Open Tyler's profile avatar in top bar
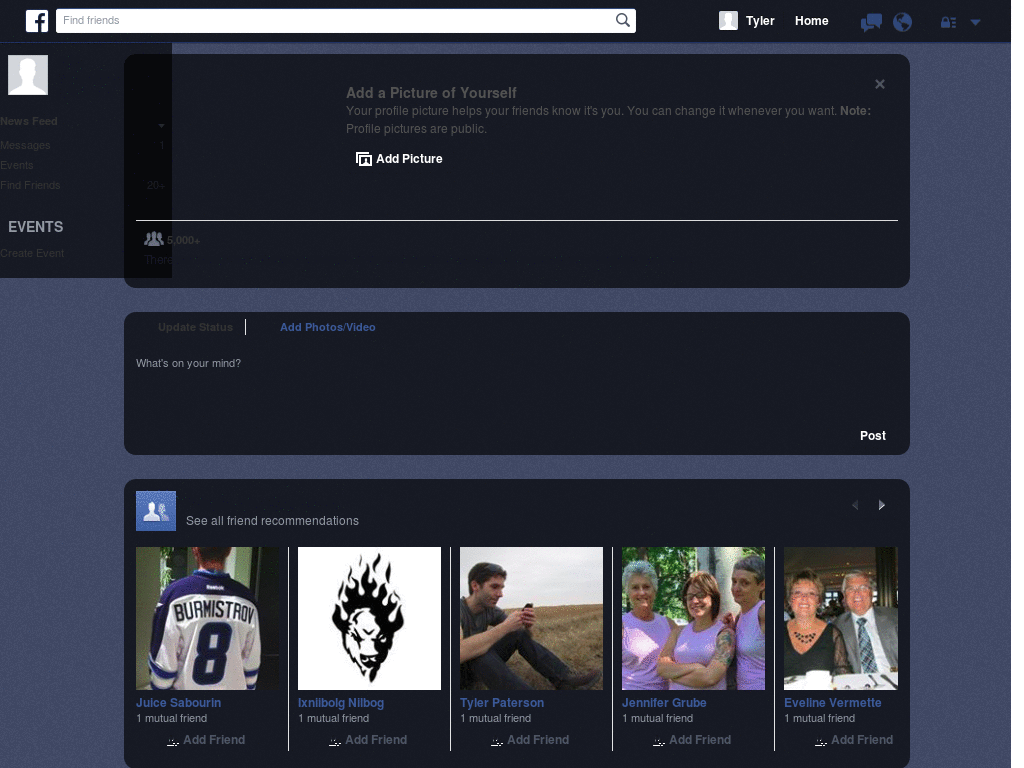 tap(728, 21)
